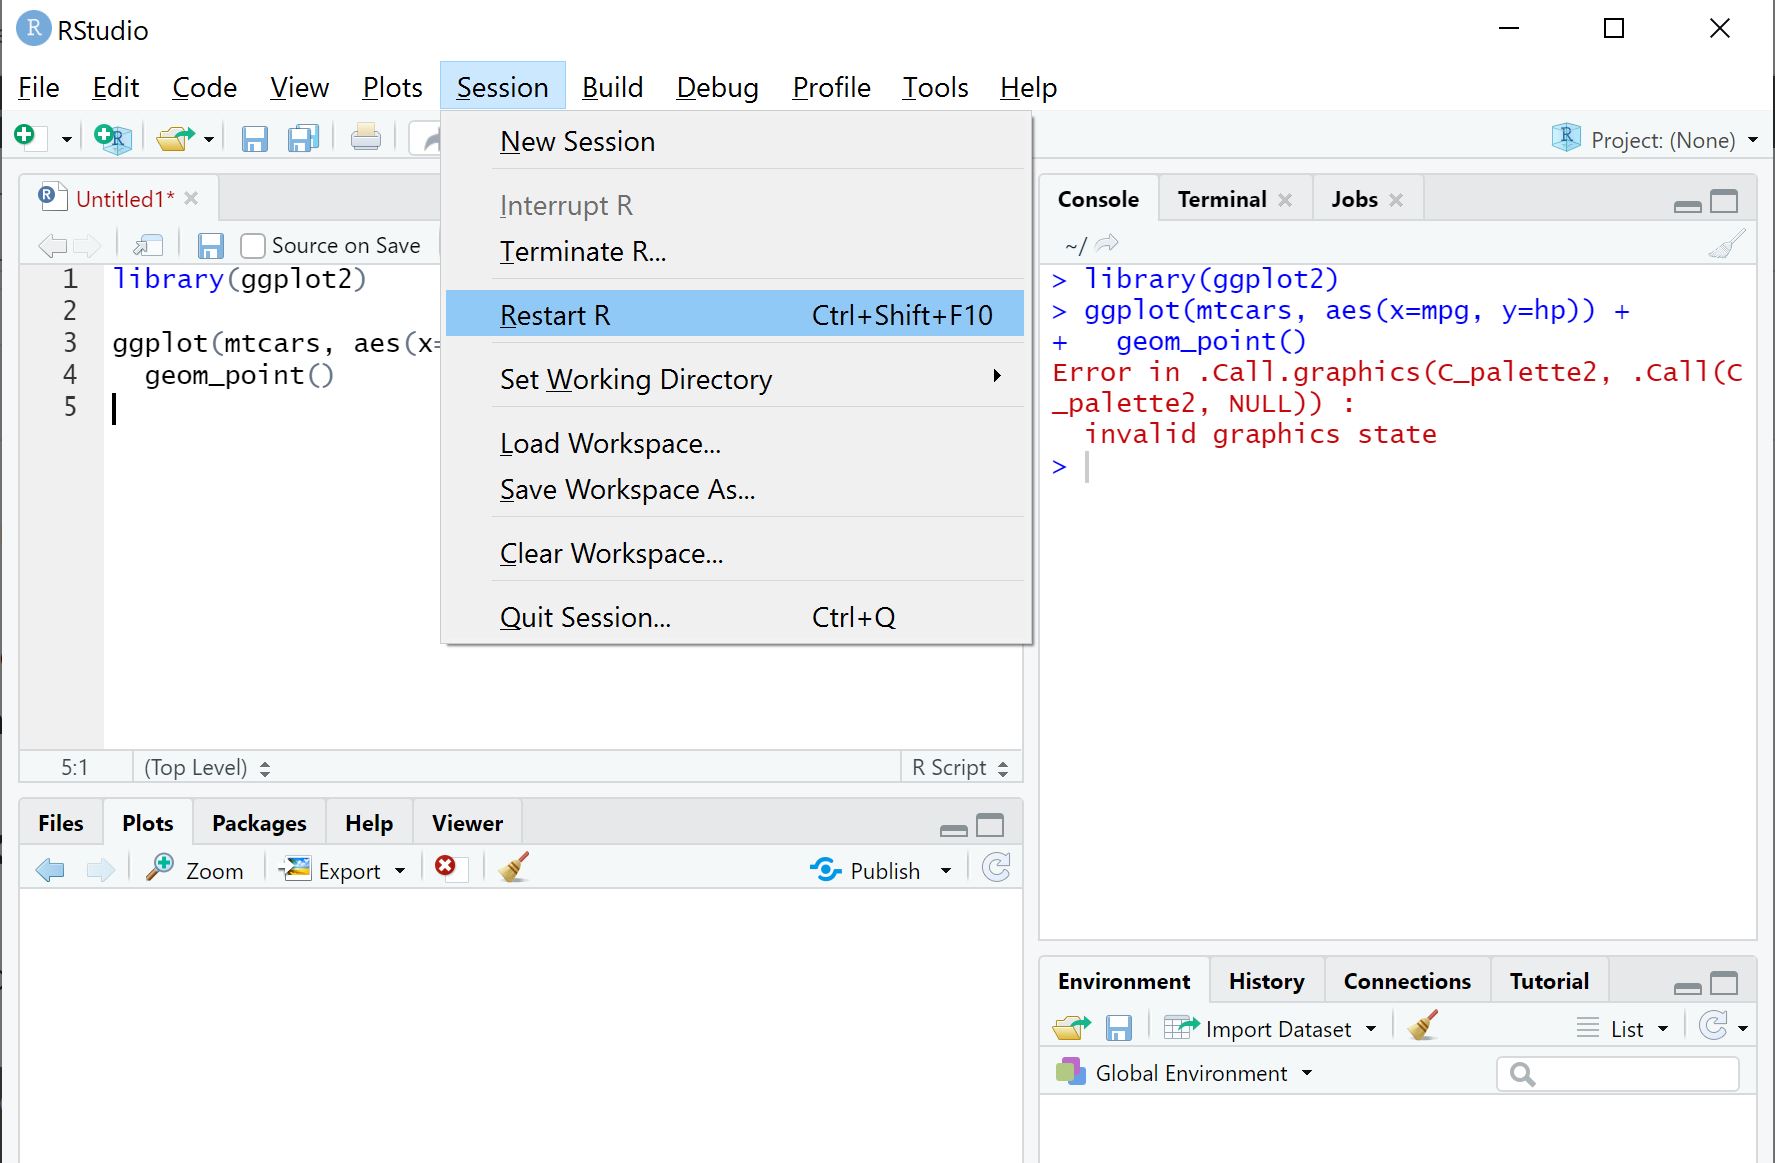
Task: Click the Publish button
Action: [866, 870]
